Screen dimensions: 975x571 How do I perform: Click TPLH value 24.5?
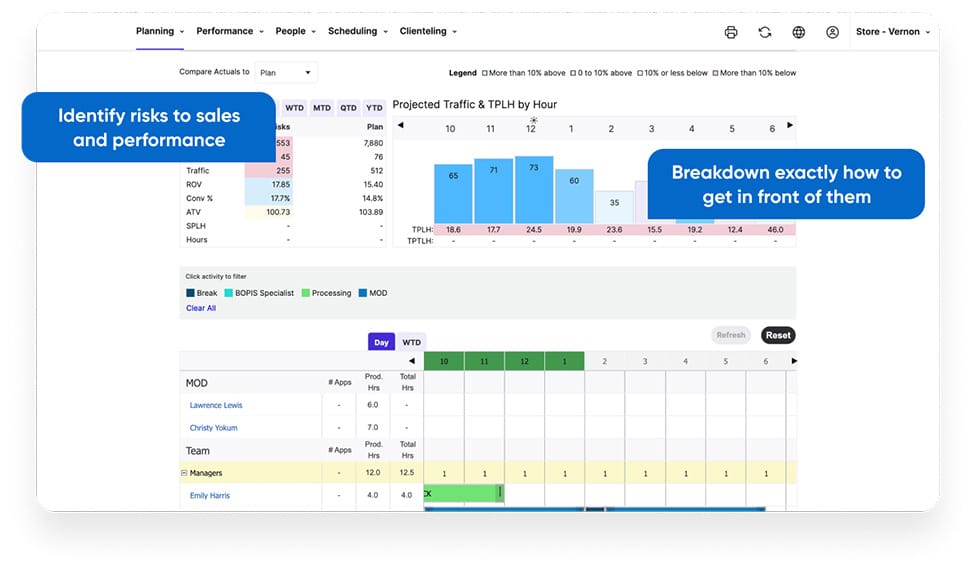[x=534, y=230]
